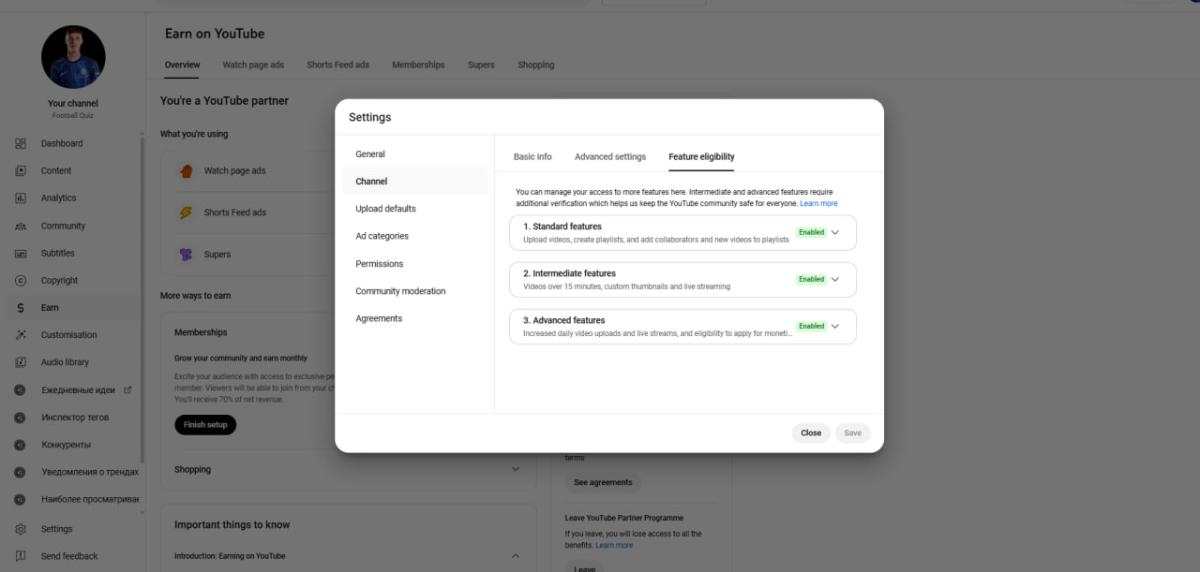Click the Dashboard icon in sidebar

(20, 143)
